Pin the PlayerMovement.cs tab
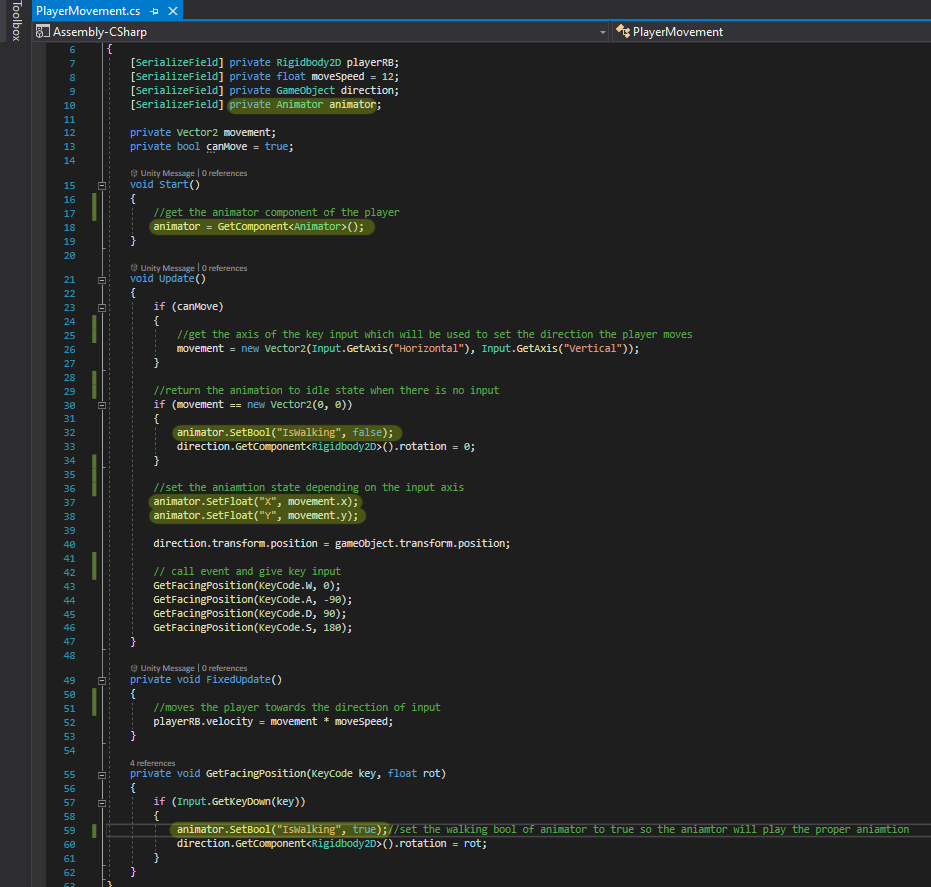931x887 pixels. point(154,11)
